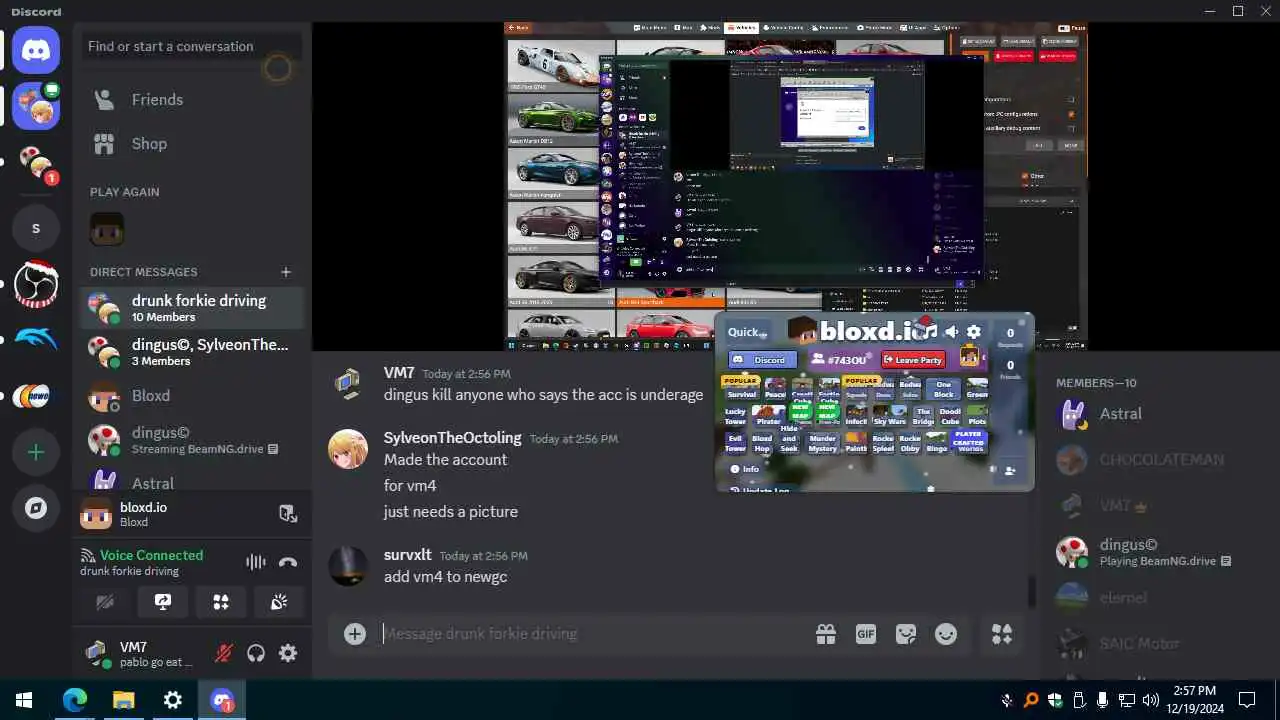Click the chat scrollbar
This screenshot has width=1280, height=720.
1033,591
